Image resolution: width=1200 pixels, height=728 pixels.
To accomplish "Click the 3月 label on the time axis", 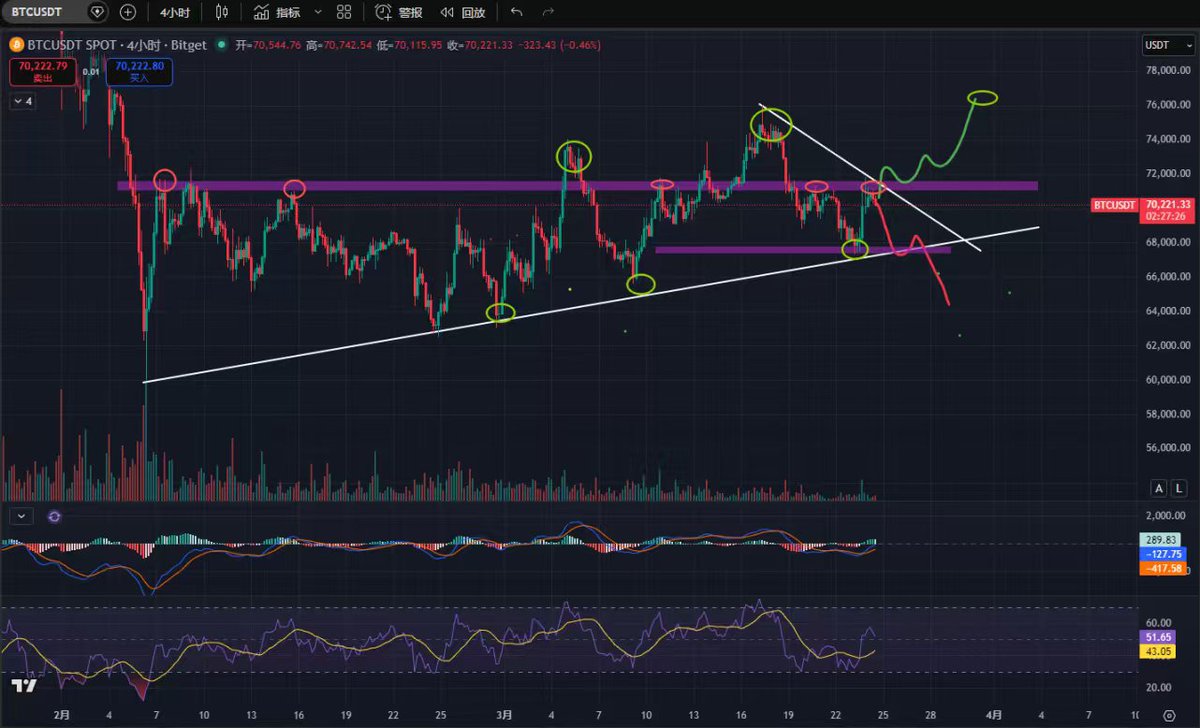I will click(505, 714).
